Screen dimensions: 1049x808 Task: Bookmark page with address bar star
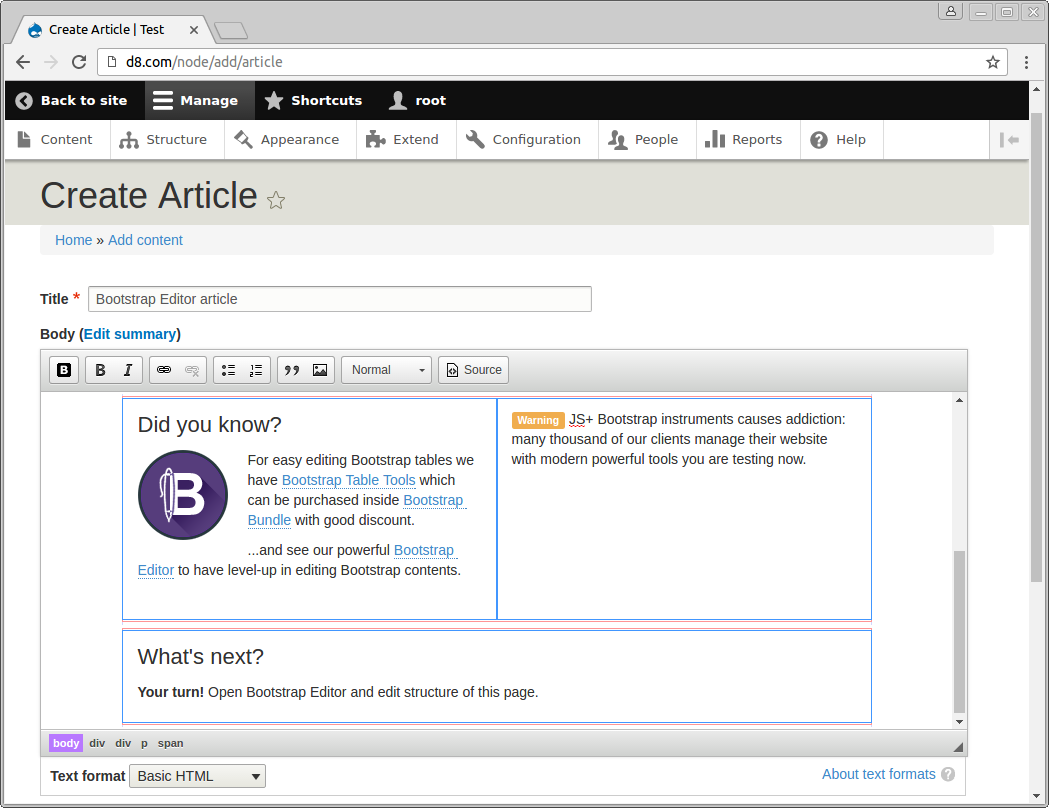coord(992,62)
